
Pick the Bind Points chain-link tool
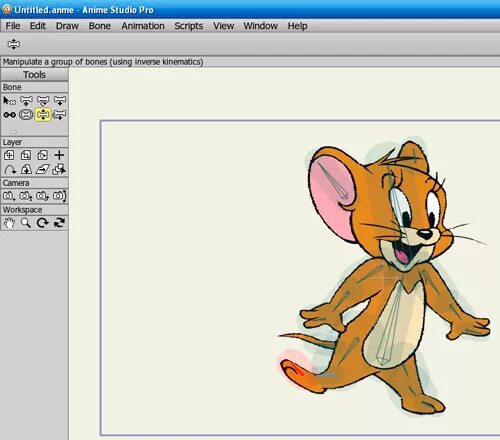(9, 115)
